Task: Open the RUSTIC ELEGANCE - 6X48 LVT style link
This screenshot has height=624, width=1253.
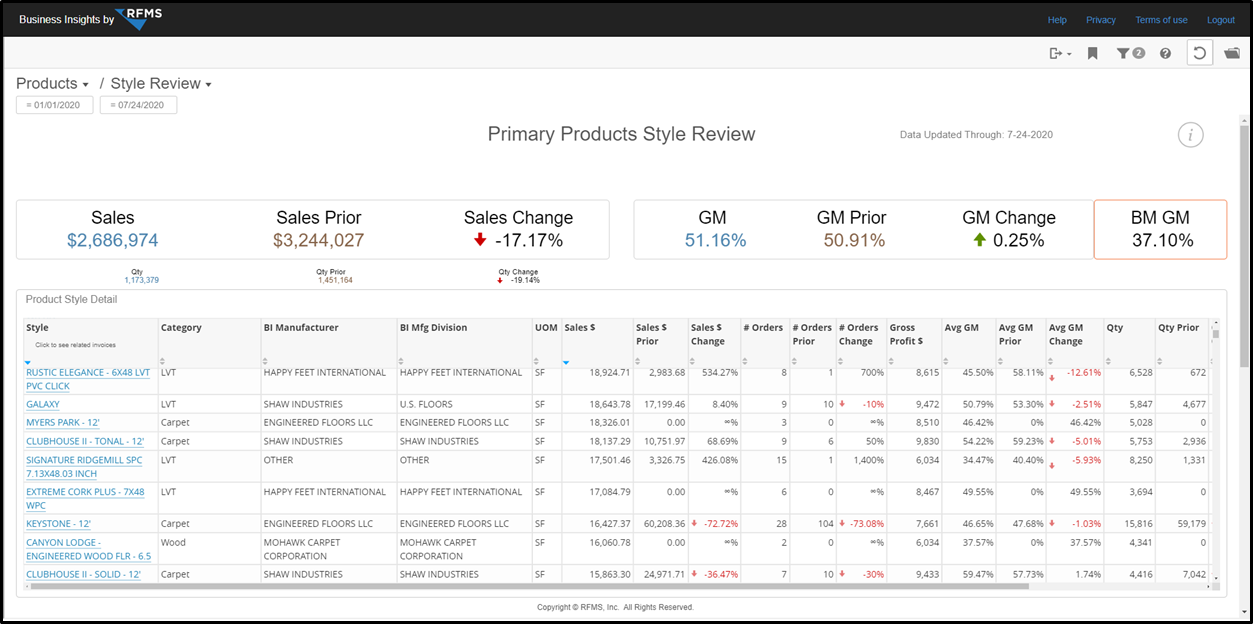Action: click(88, 379)
